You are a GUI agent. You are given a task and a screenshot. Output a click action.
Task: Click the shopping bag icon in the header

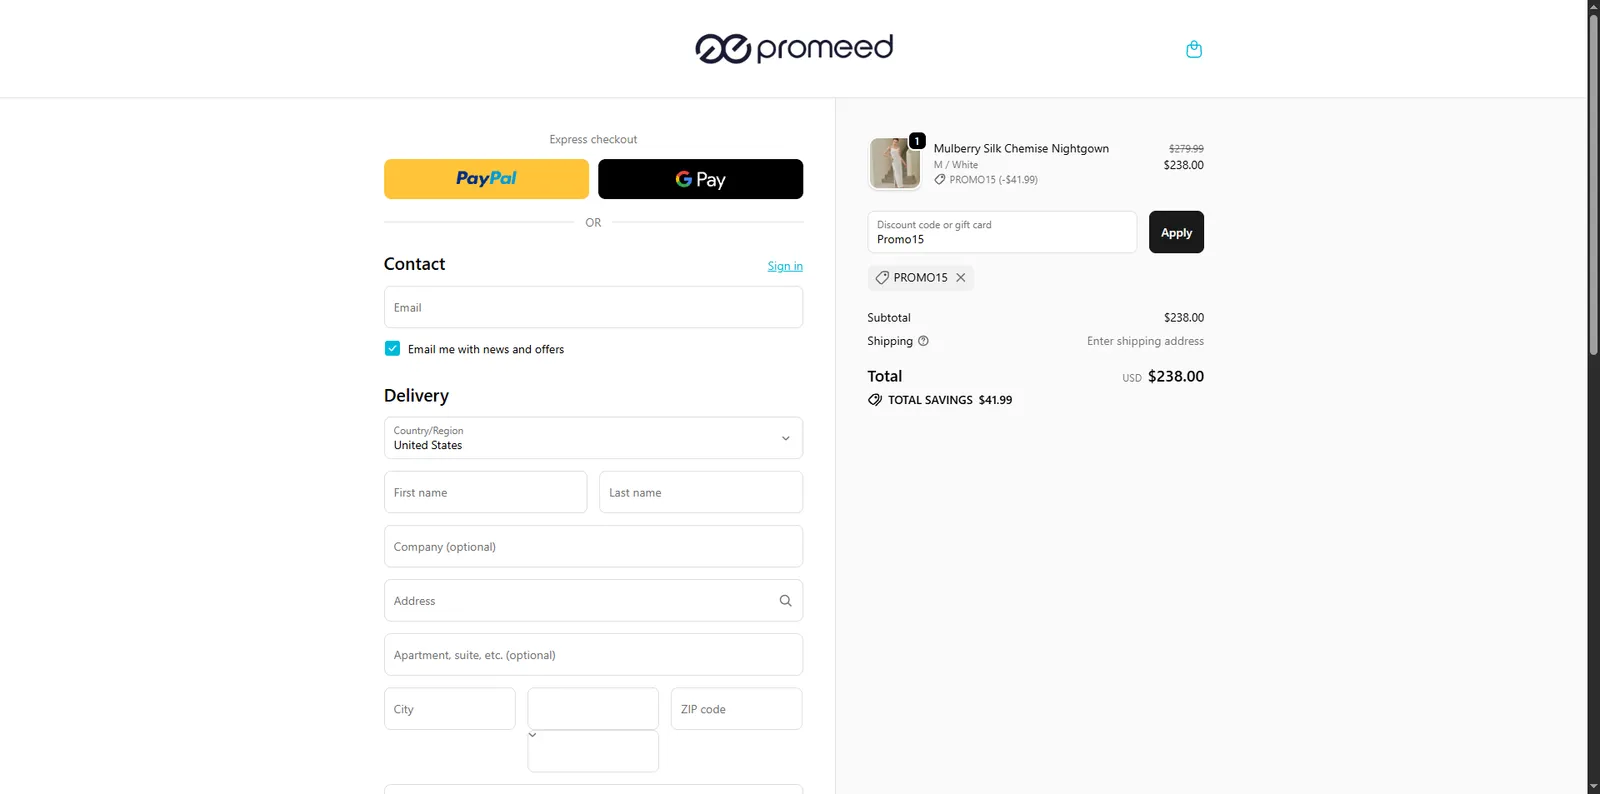coord(1193,48)
